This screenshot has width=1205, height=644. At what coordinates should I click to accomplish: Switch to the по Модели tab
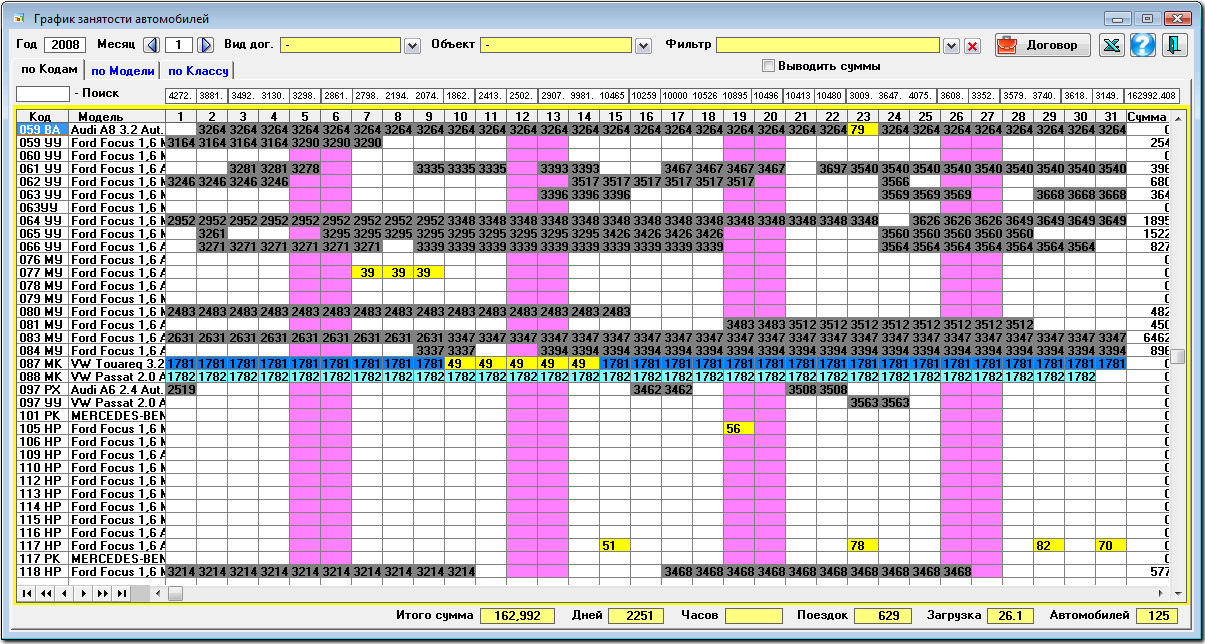pos(122,71)
